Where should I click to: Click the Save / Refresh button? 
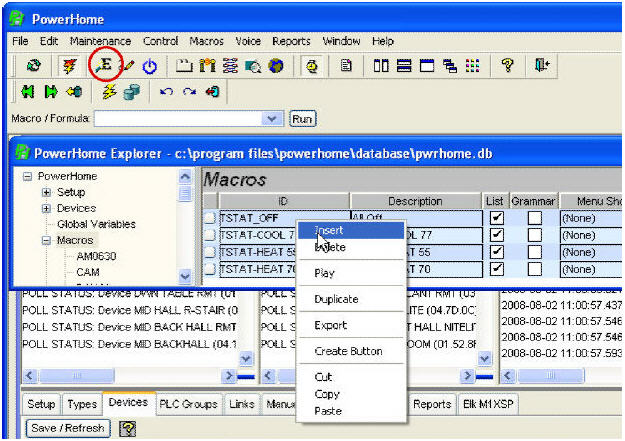[x=68, y=428]
